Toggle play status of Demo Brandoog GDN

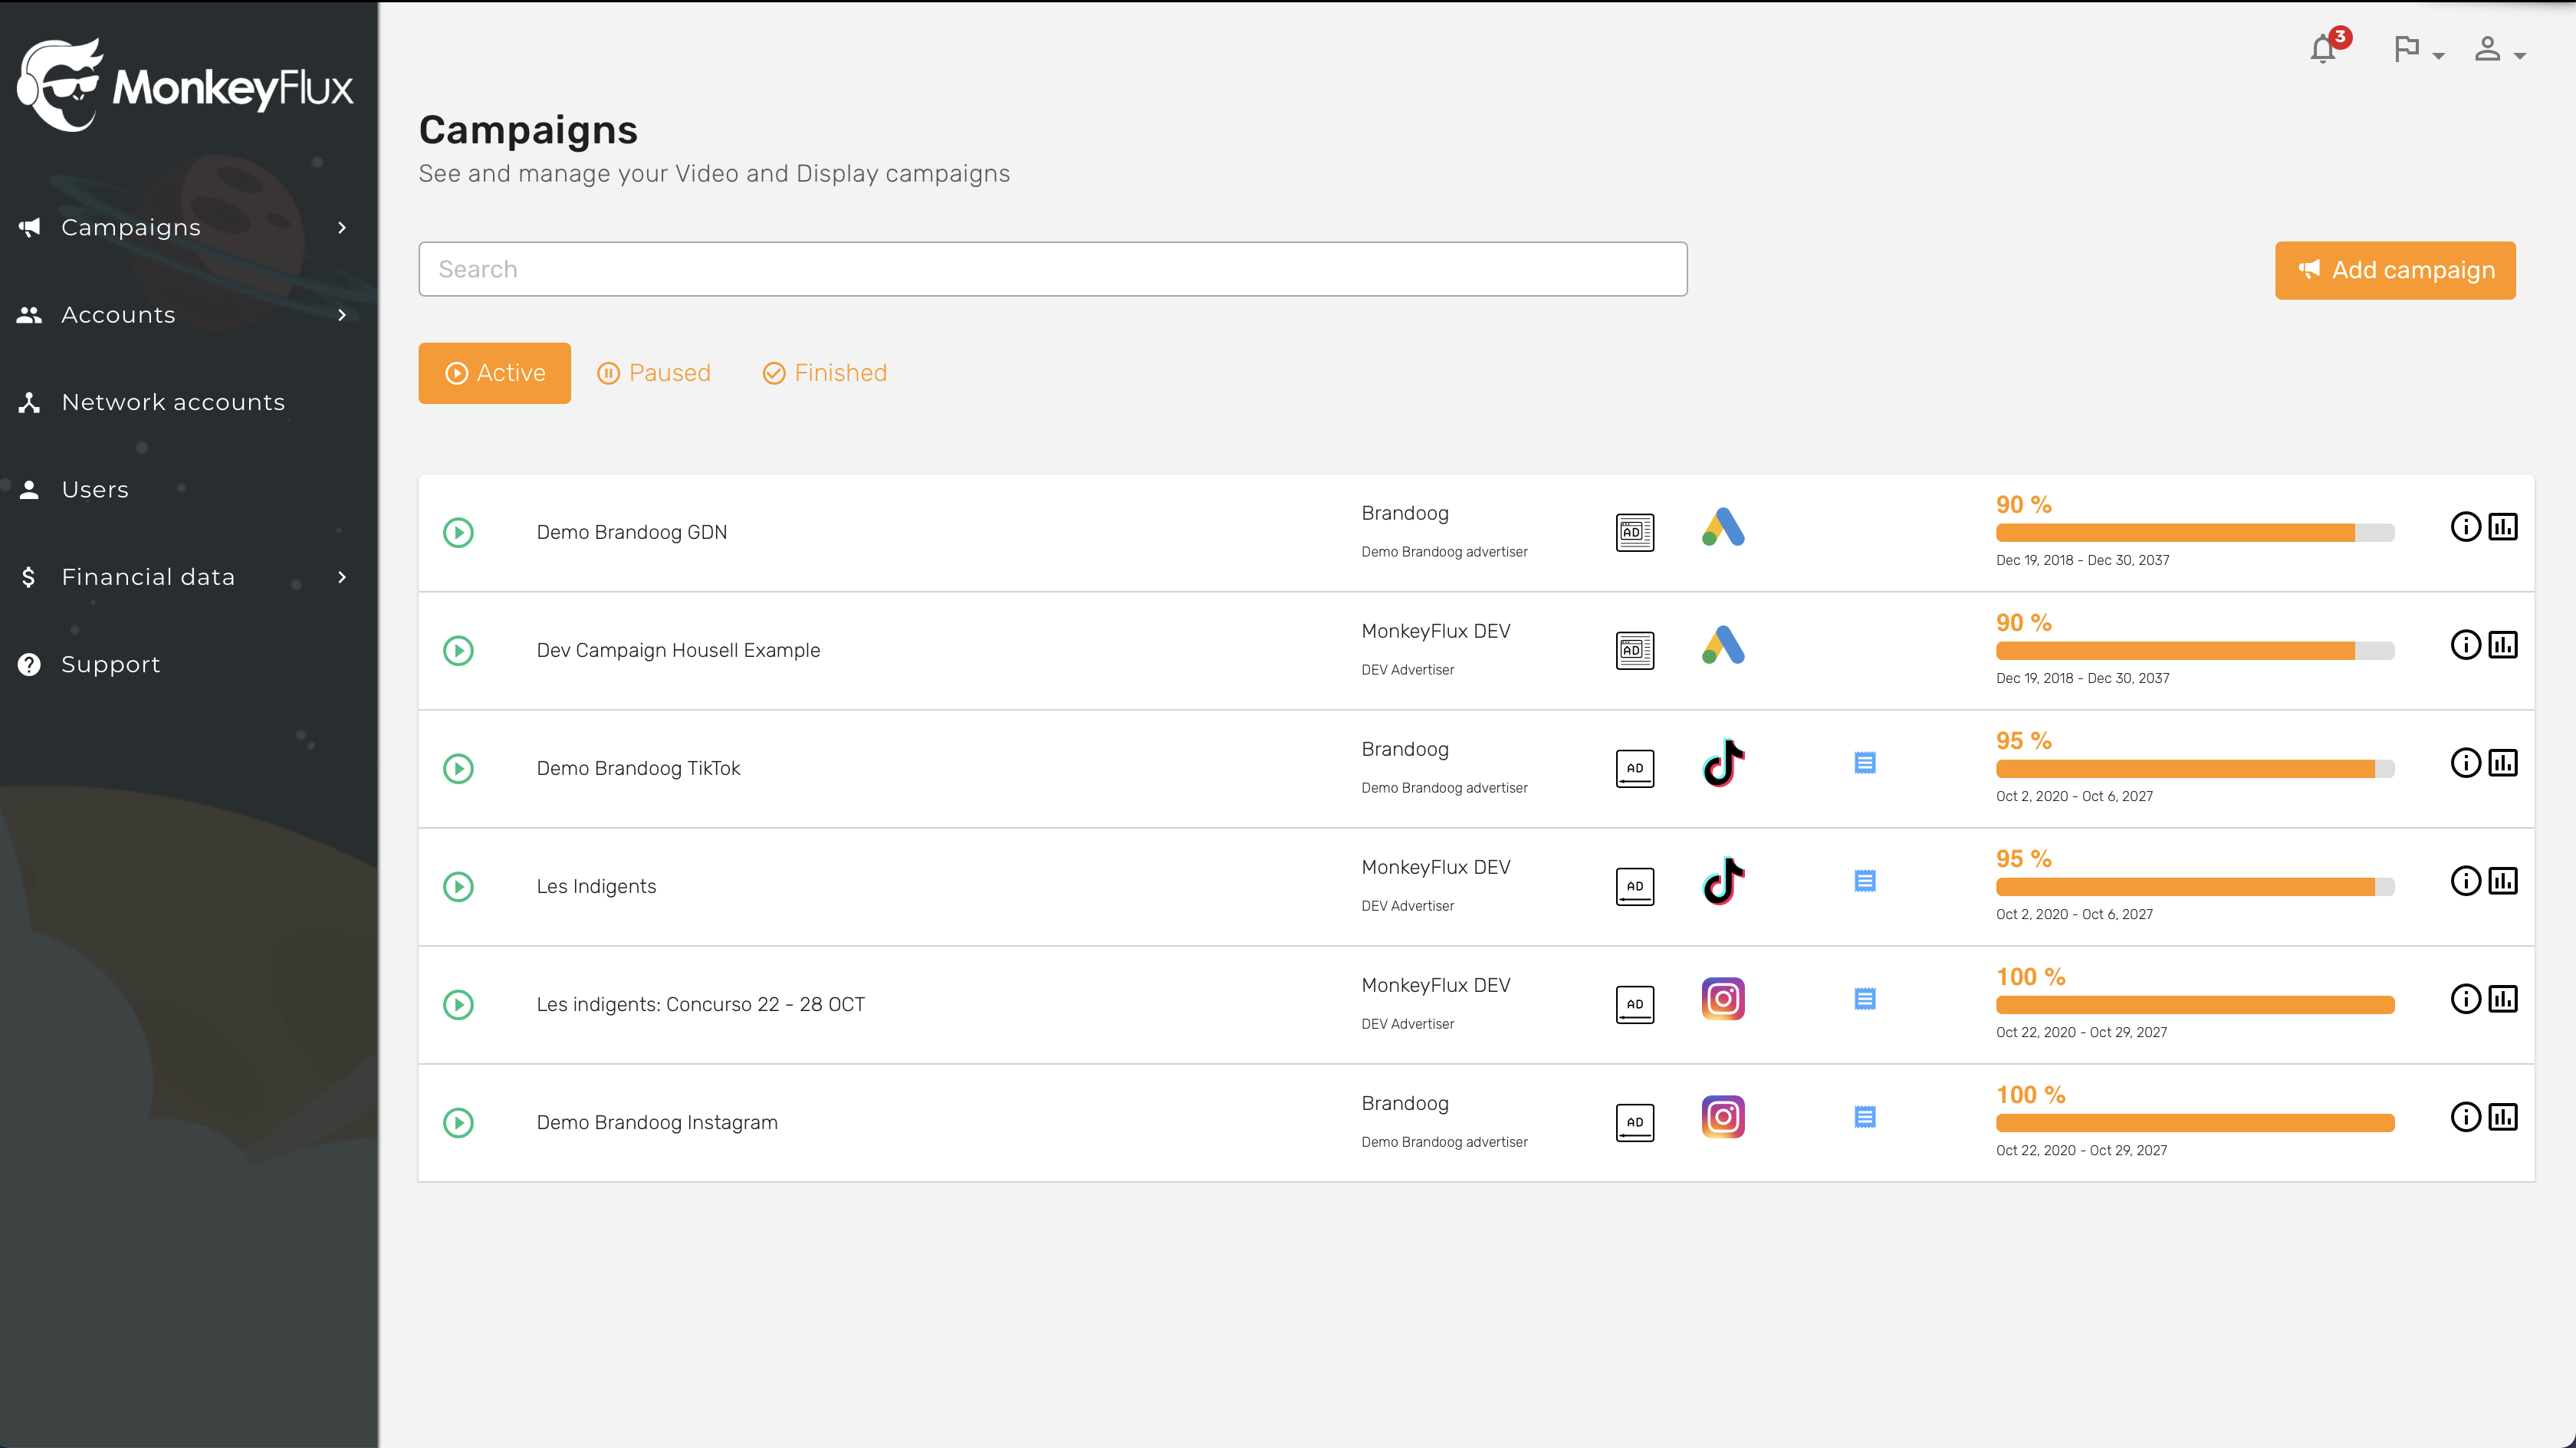tap(458, 532)
